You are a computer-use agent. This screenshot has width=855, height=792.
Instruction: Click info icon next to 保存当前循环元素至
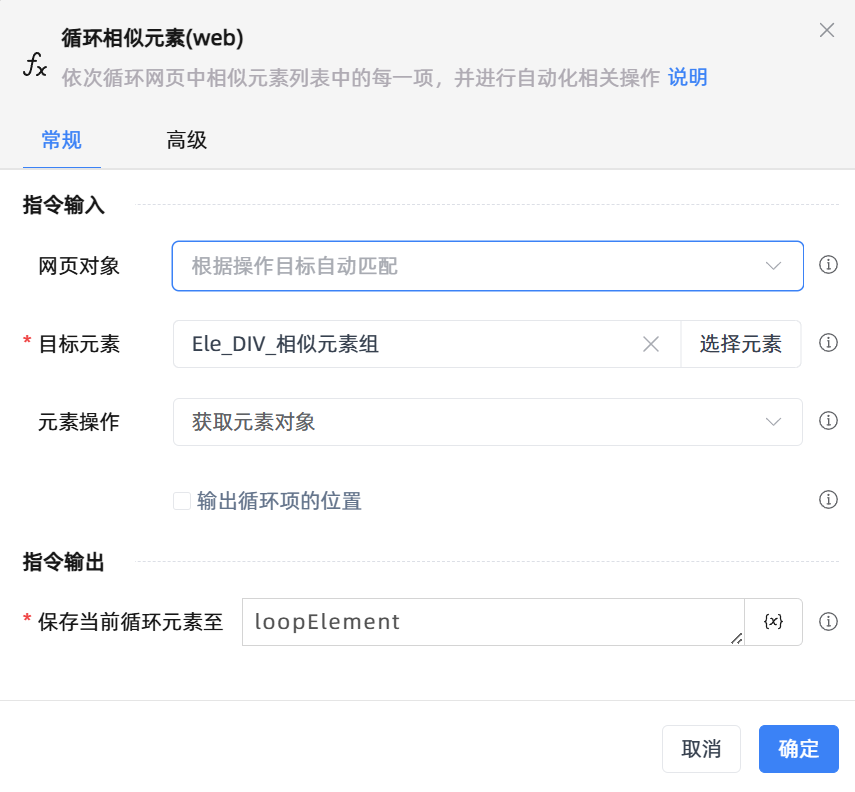coord(828,622)
